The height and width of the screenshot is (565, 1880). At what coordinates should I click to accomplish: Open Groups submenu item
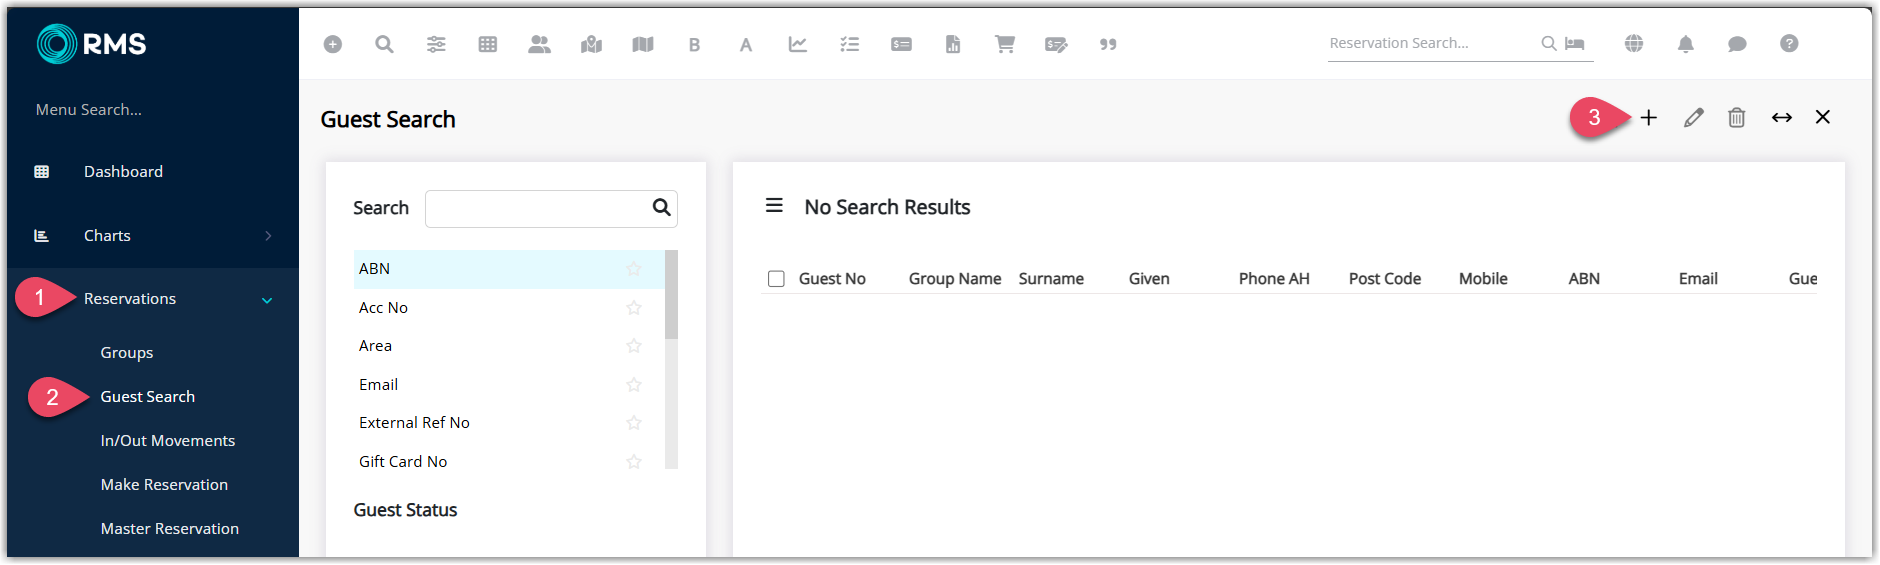(x=127, y=352)
